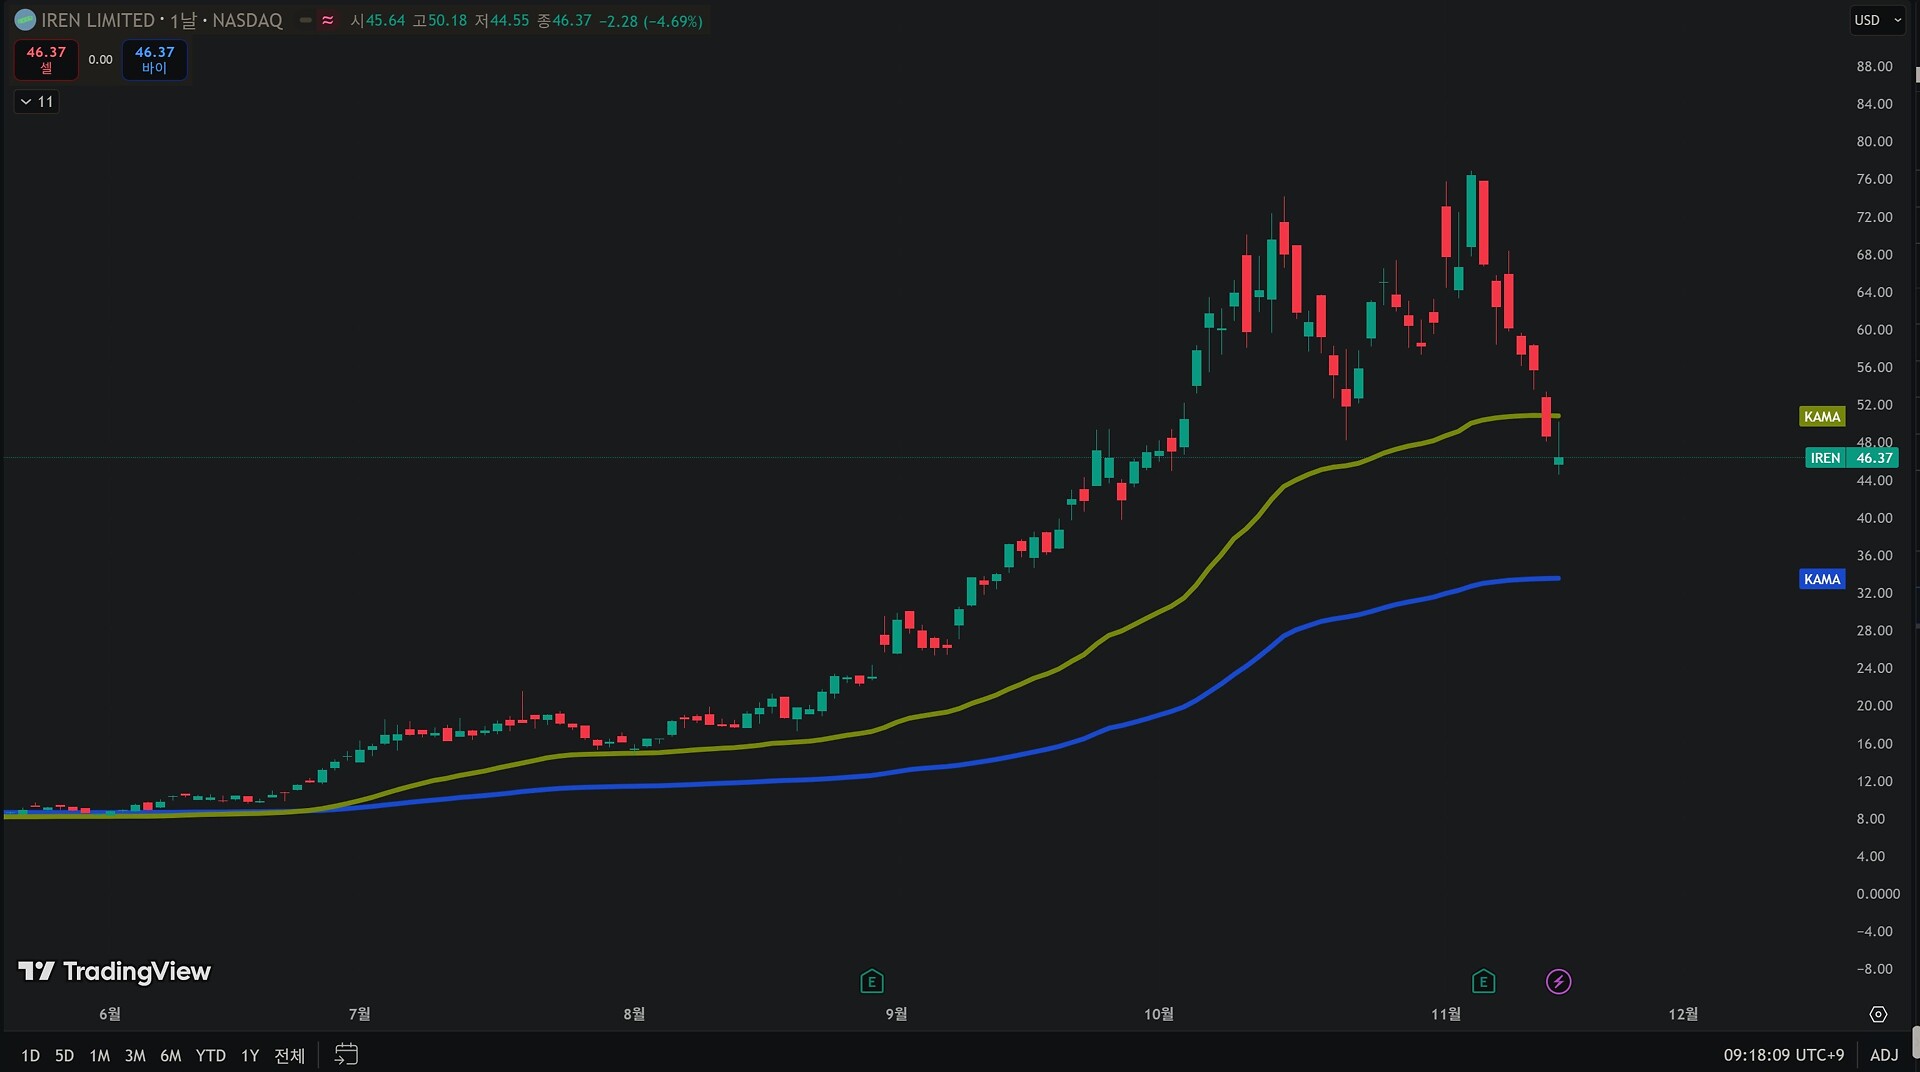Click the red 46.37 sell button
Screen dimensions: 1920x1072
tap(46, 60)
